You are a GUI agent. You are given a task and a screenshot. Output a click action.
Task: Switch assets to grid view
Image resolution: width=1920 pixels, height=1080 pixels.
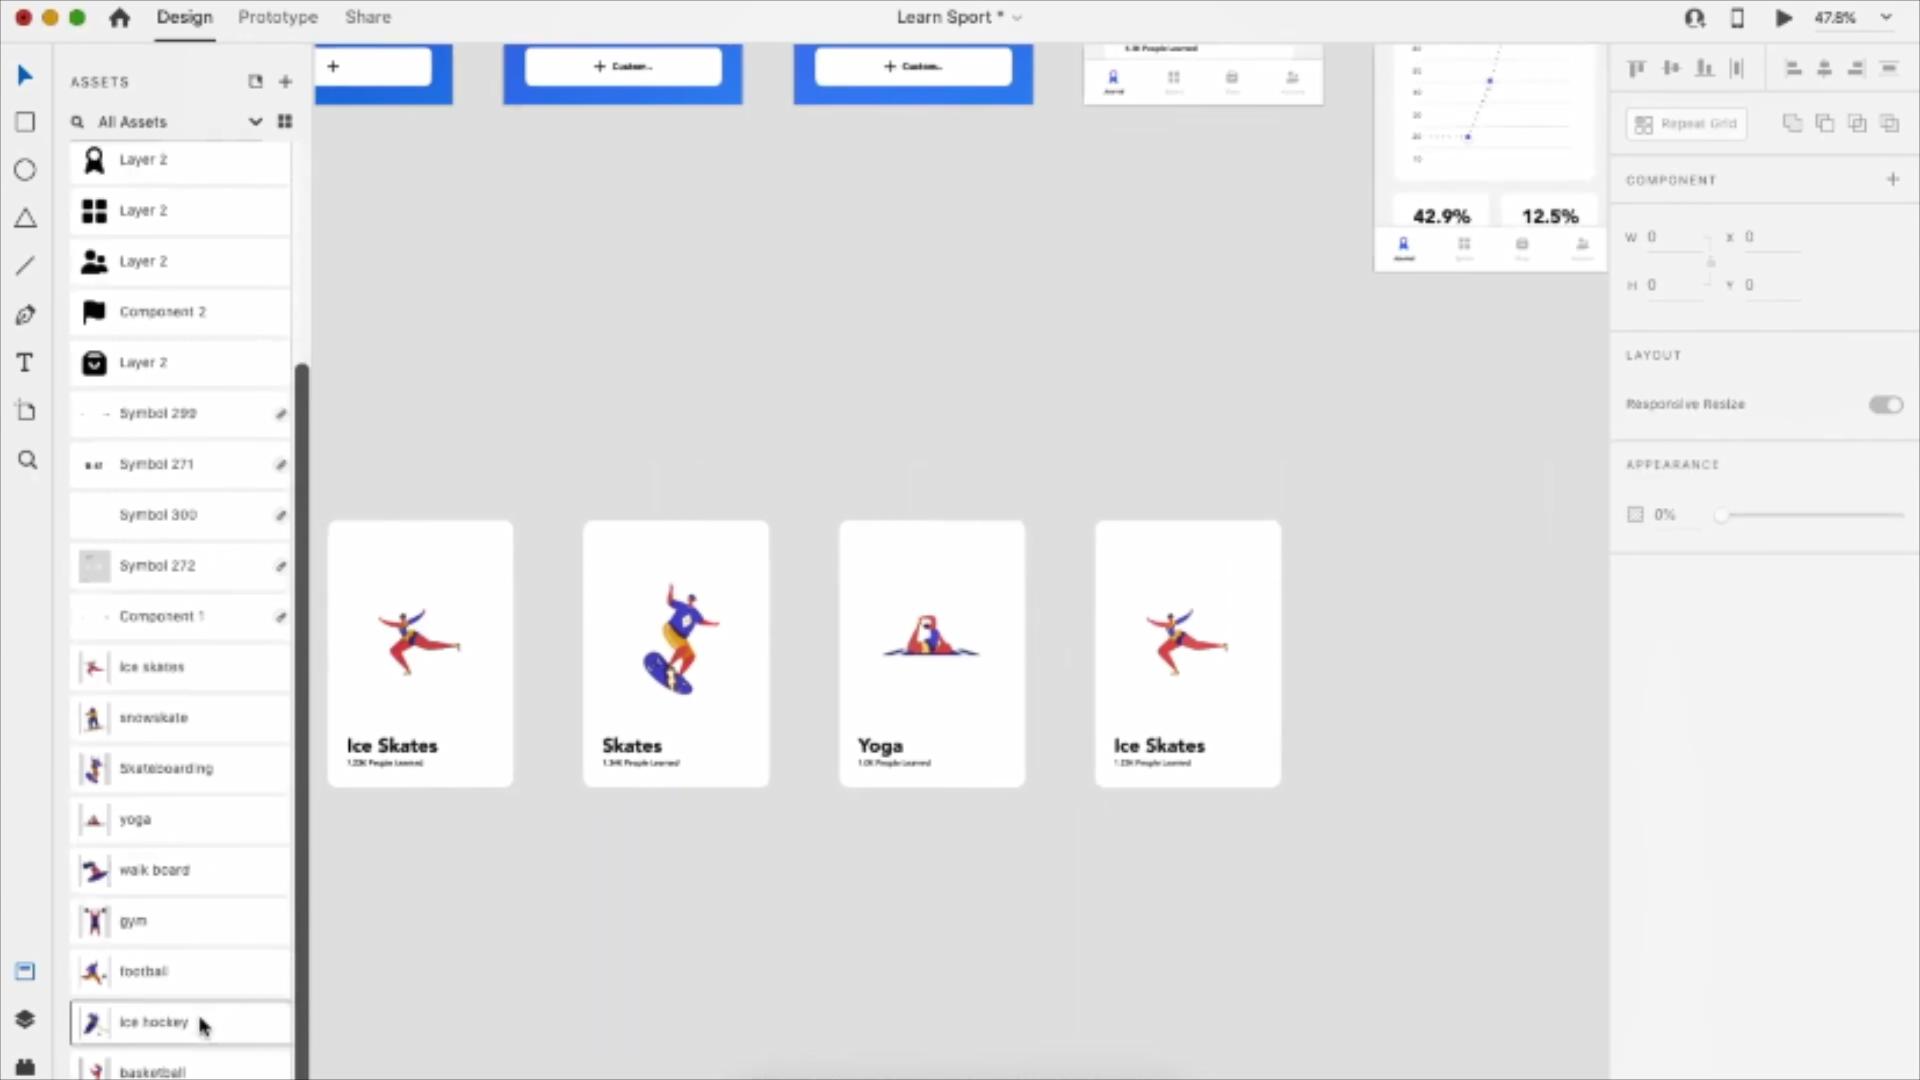pyautogui.click(x=285, y=122)
